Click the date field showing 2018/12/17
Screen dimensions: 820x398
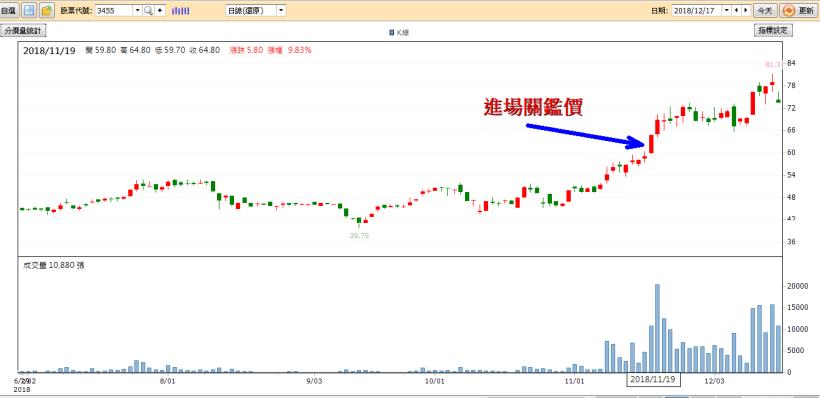697,10
